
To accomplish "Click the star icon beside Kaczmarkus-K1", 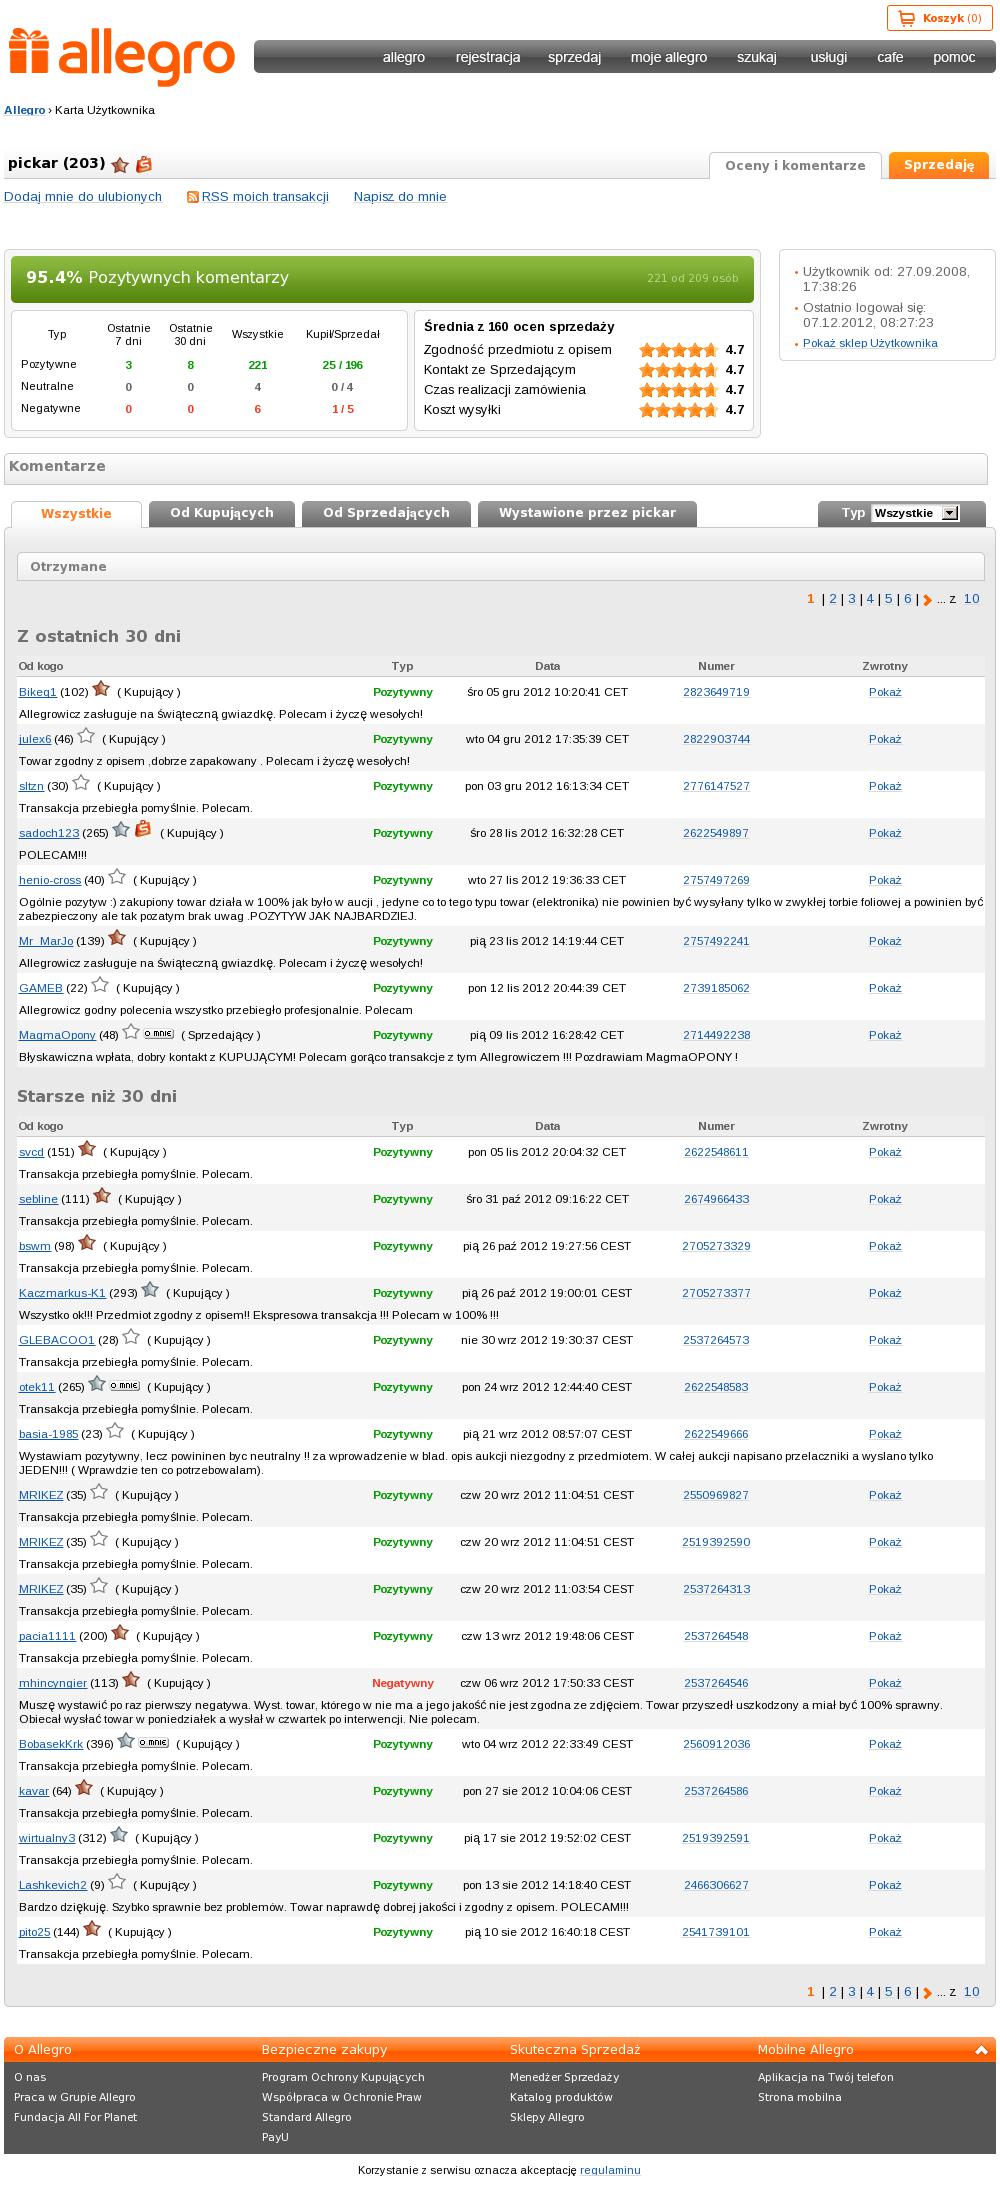I will (150, 1290).
